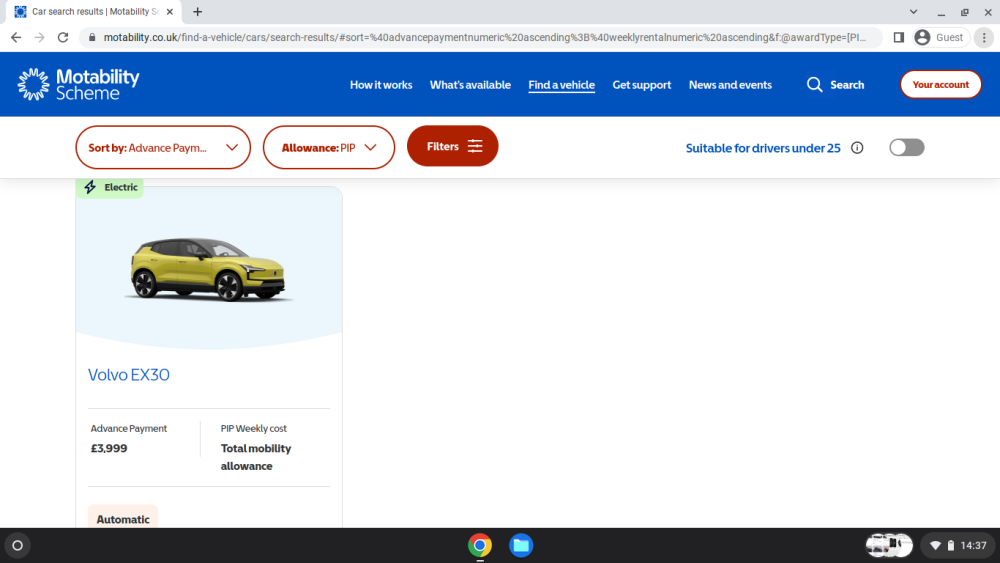The width and height of the screenshot is (1000, 563).
Task: Click the Chrome icon in the shelf
Action: pos(480,545)
